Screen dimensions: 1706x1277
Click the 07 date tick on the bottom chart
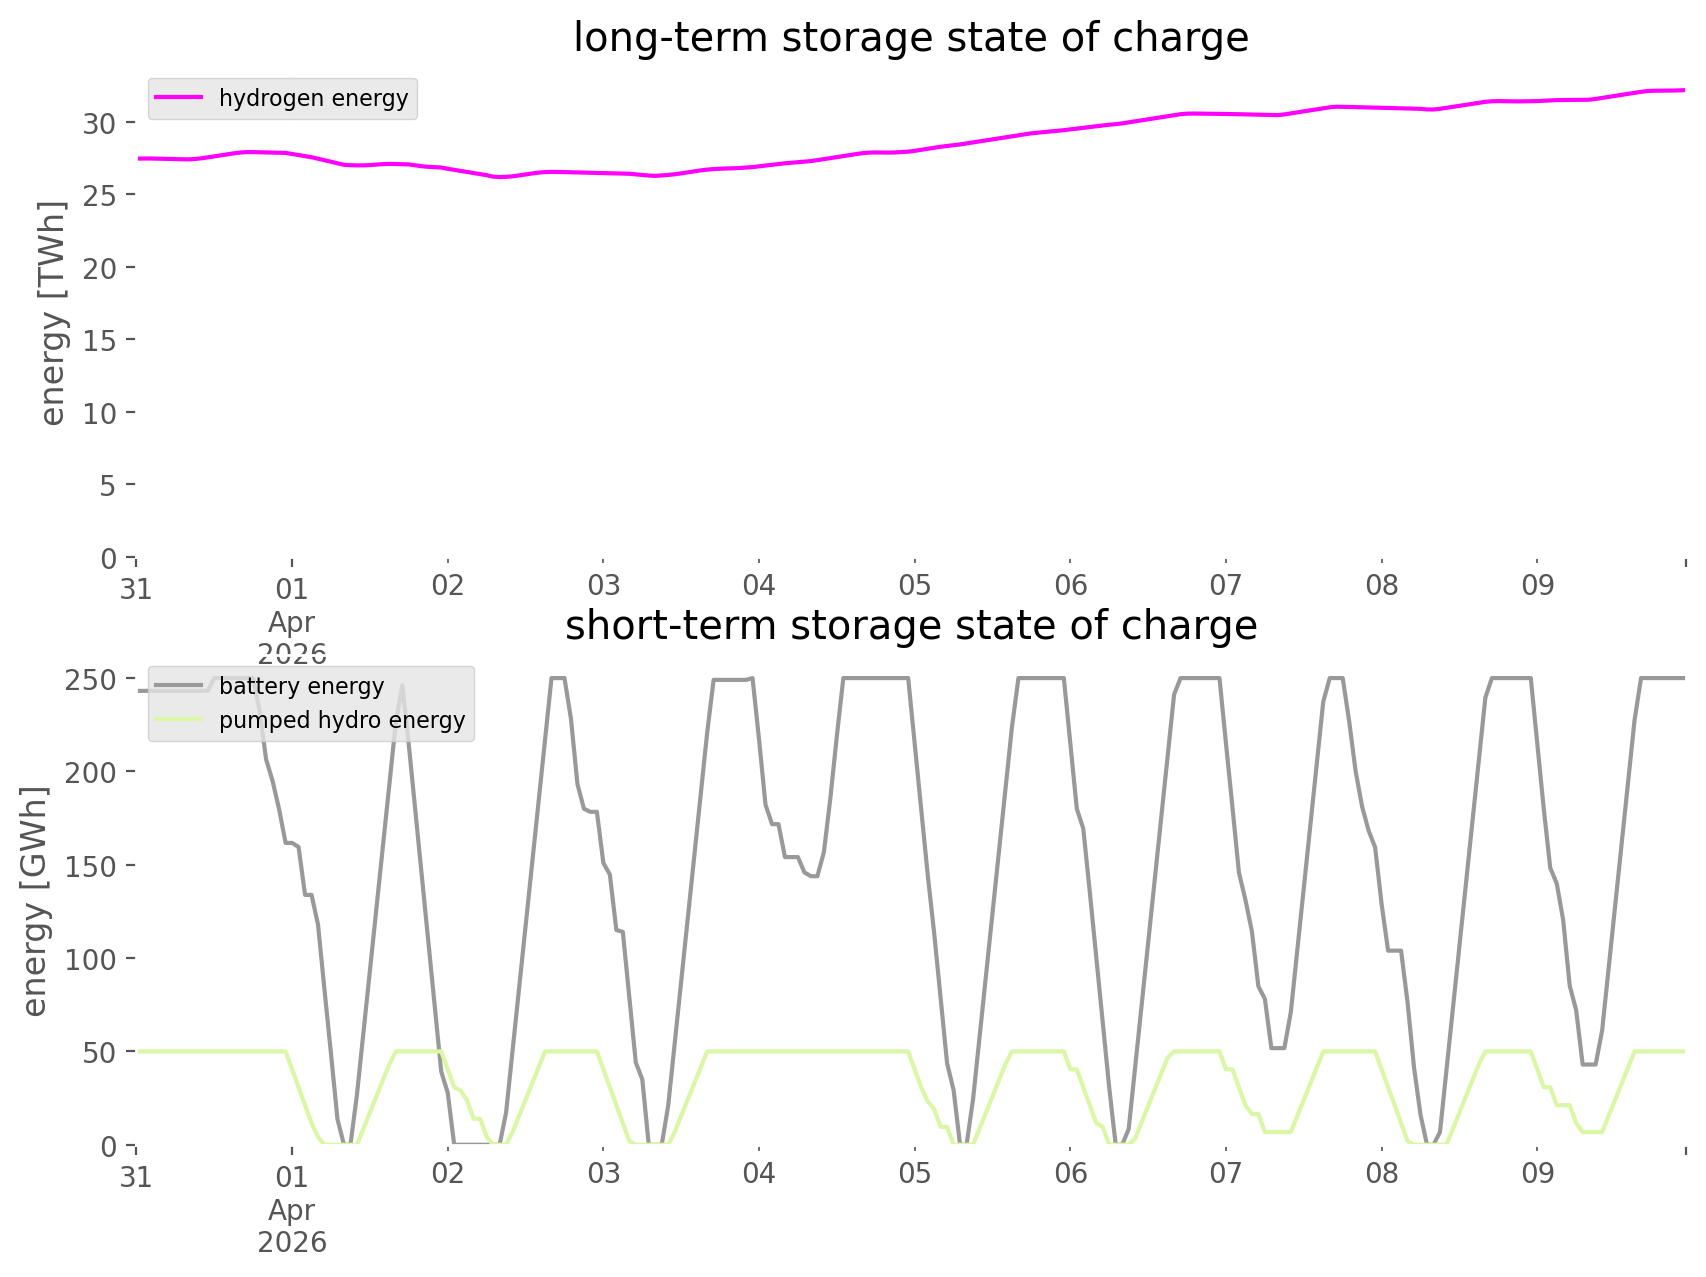(1225, 1174)
